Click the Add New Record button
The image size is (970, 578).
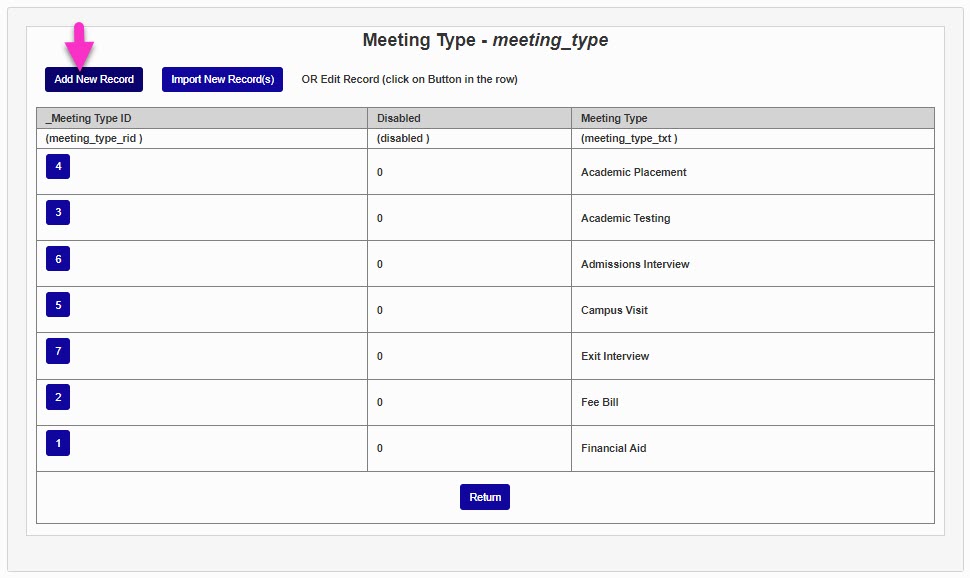(x=93, y=79)
